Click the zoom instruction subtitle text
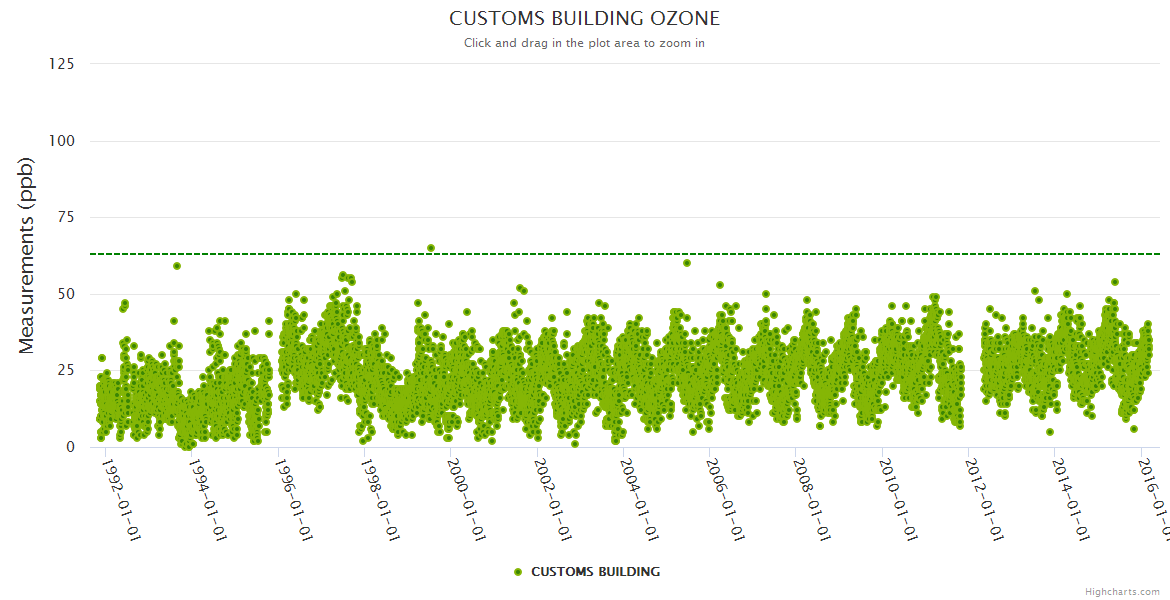 pos(584,43)
